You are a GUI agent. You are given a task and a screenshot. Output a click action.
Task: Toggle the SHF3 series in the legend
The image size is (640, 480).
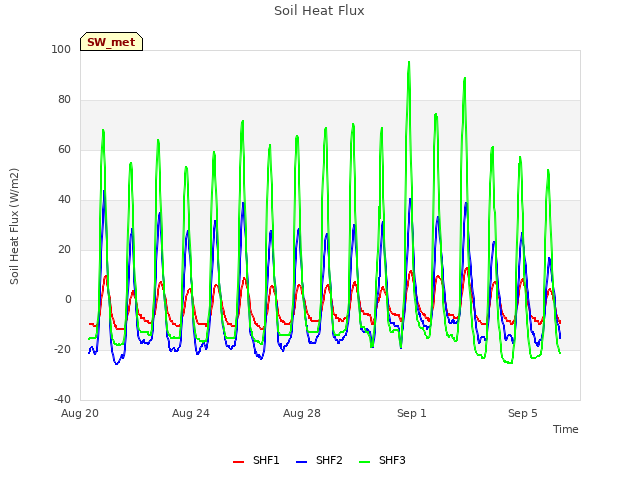(x=382, y=460)
